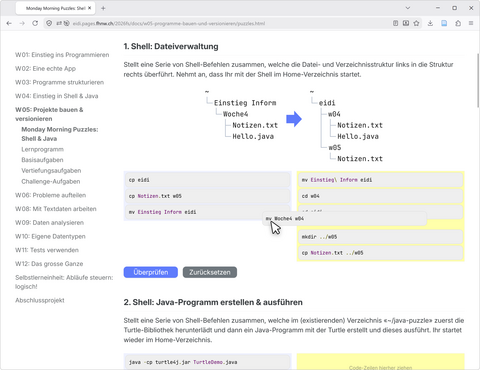
Task: Open the Abschlussprojekt page
Action: click(40, 300)
